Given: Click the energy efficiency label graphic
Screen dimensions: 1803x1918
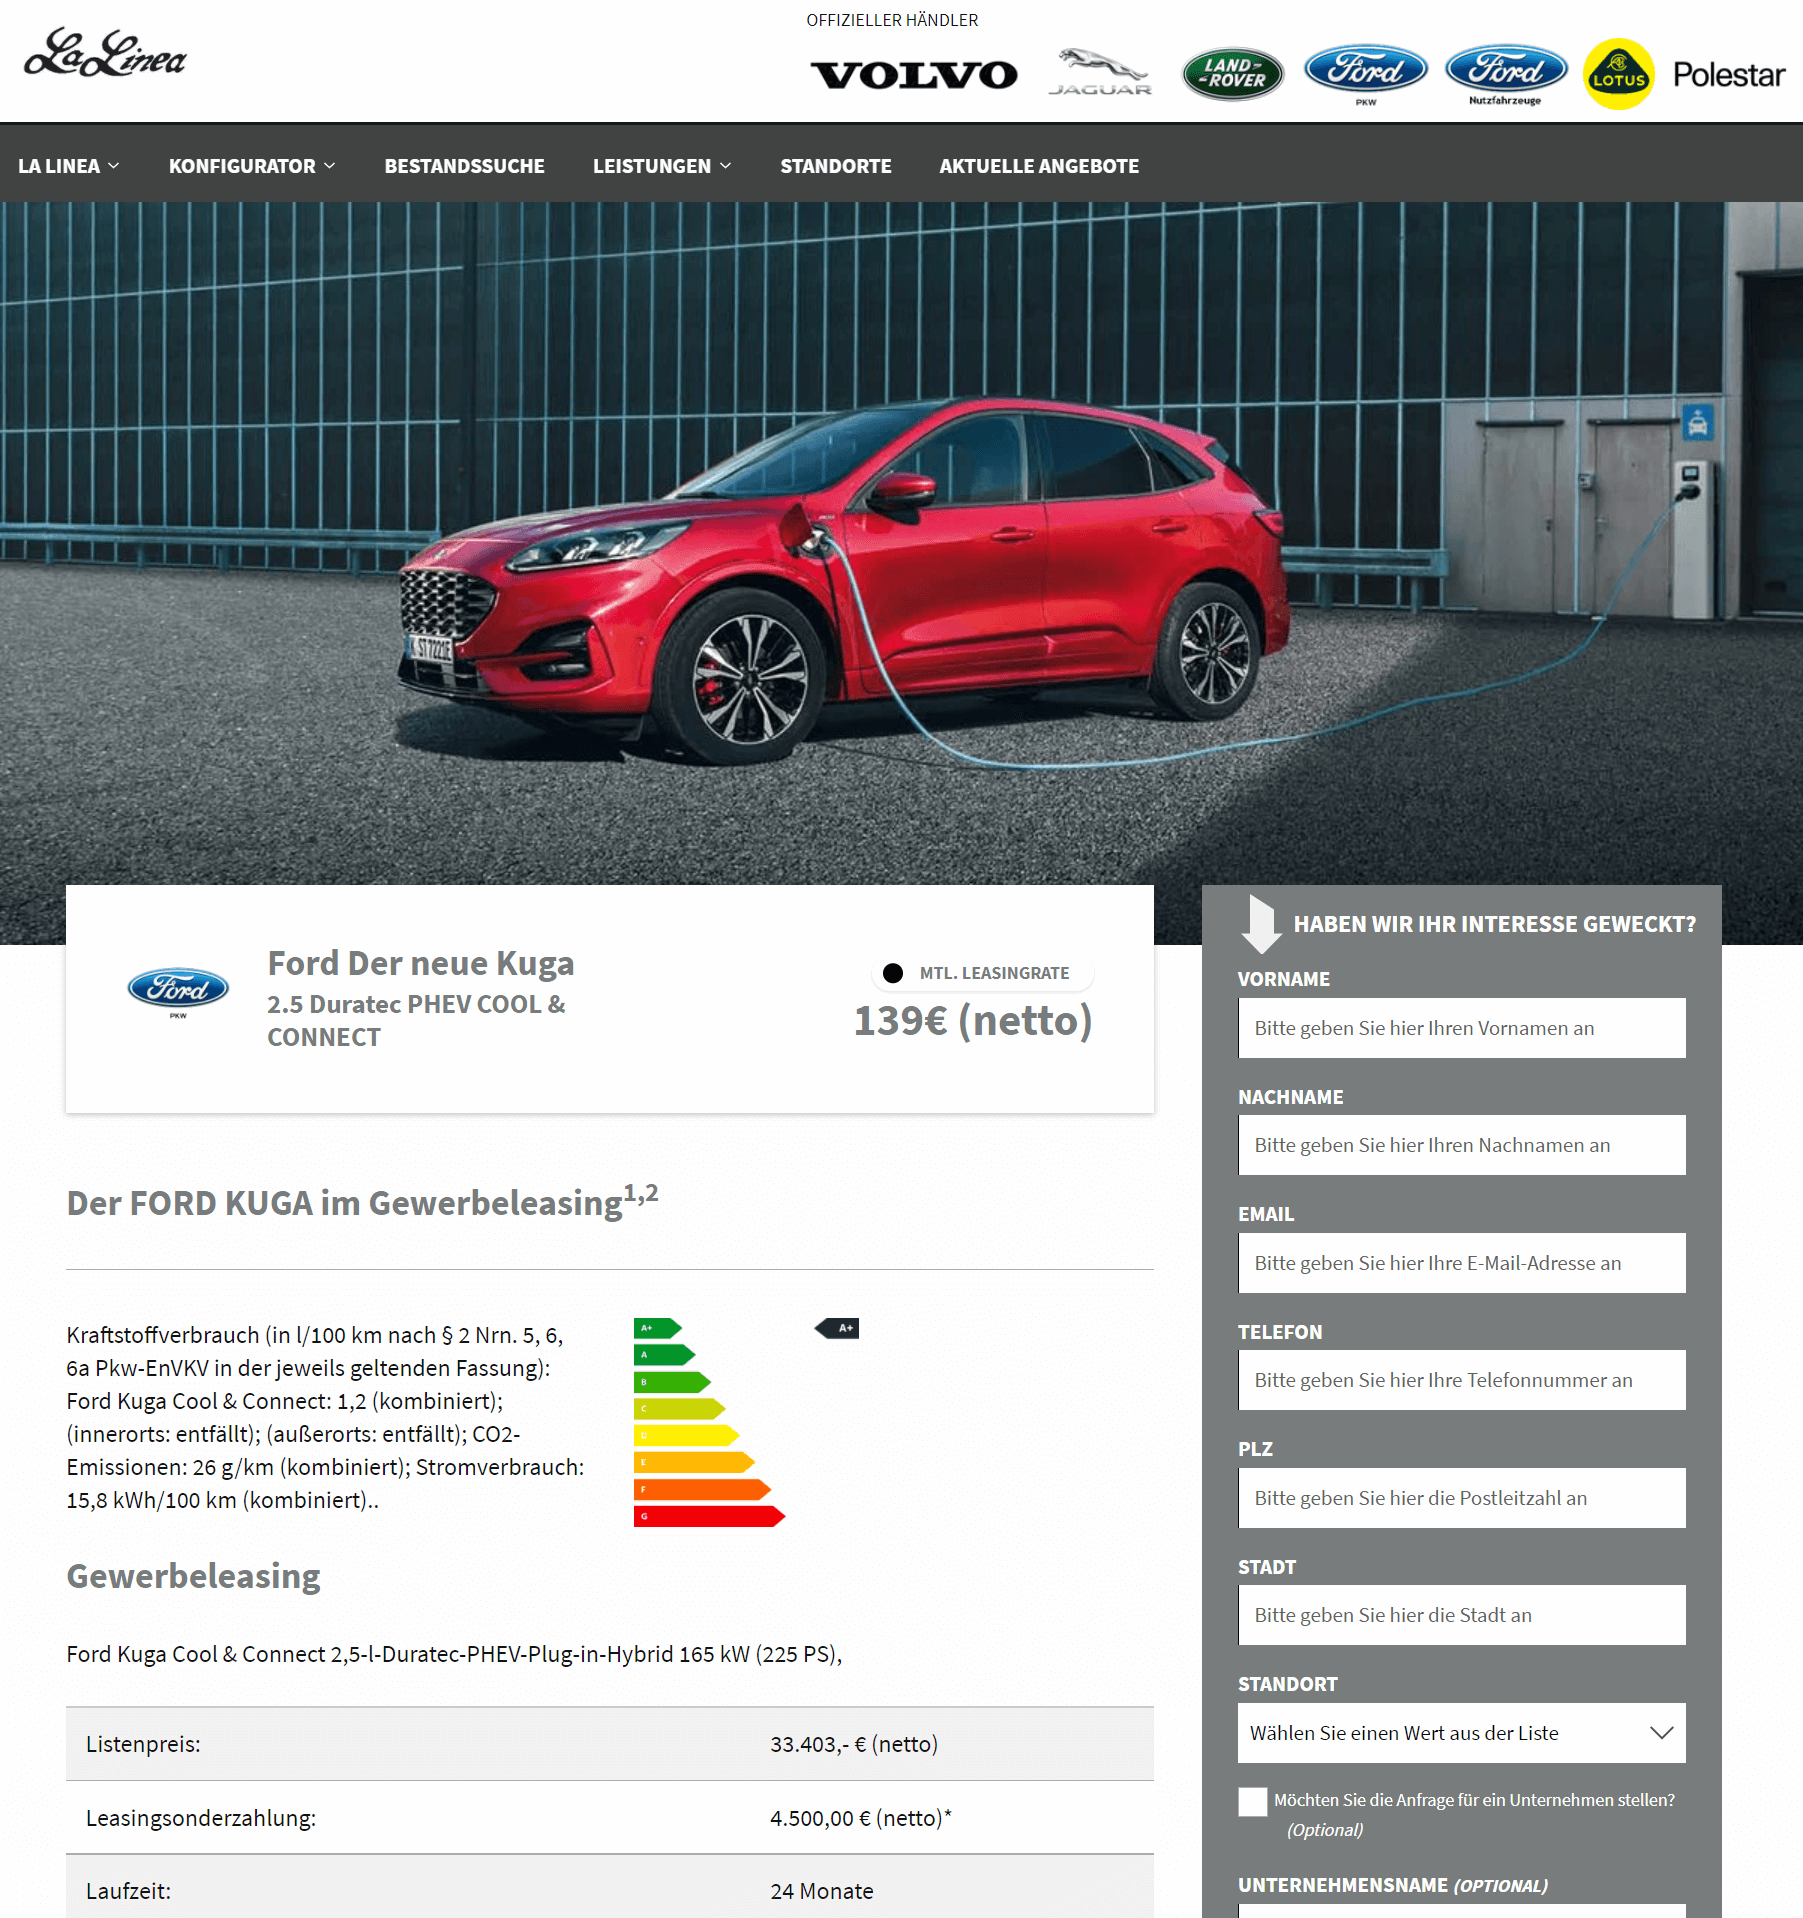Looking at the screenshot, I should click(x=746, y=1422).
